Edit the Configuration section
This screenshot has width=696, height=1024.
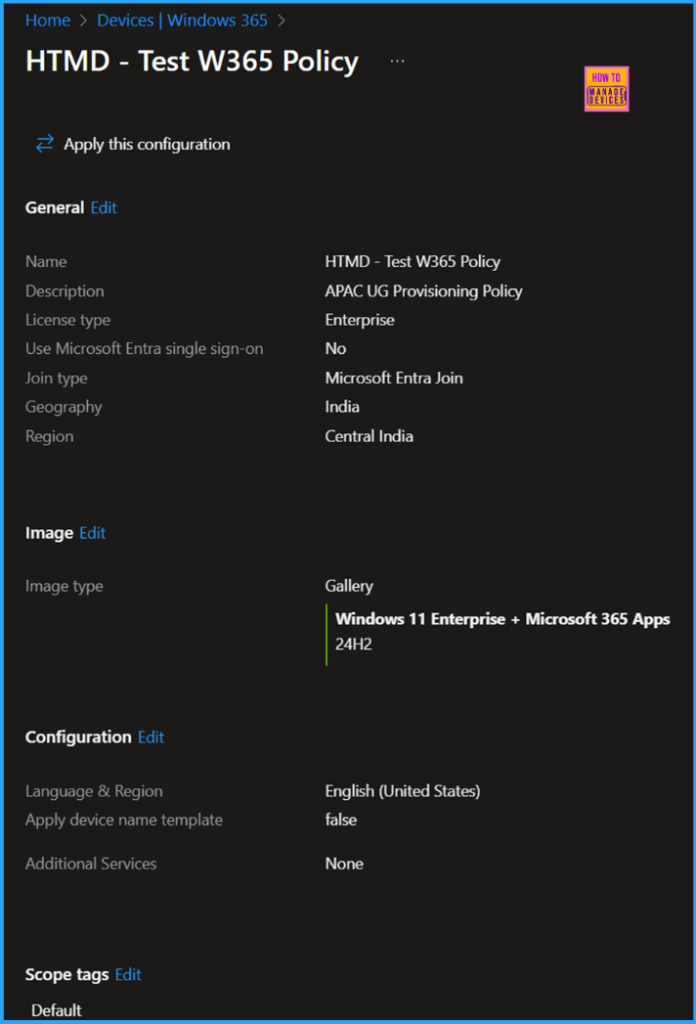151,737
